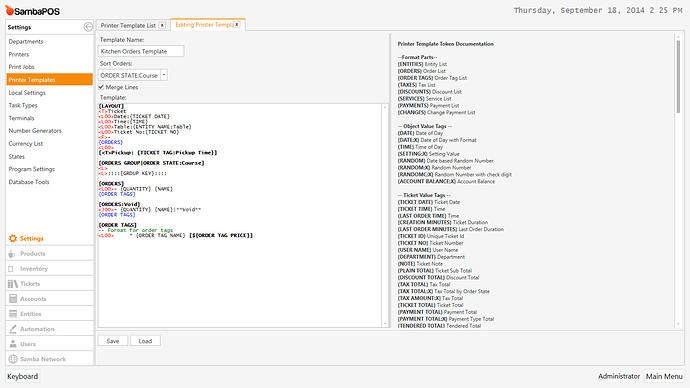Open the on-screen Keyboard button
Image resolution: width=690 pixels, height=388 pixels.
[22, 376]
